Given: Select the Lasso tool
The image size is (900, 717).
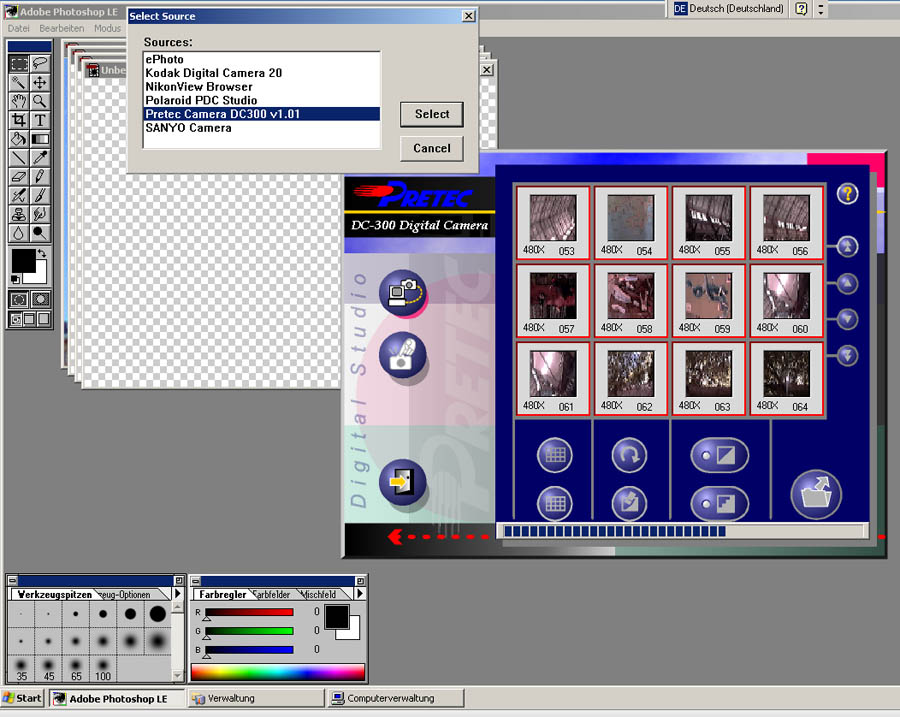Looking at the screenshot, I should click(x=40, y=64).
